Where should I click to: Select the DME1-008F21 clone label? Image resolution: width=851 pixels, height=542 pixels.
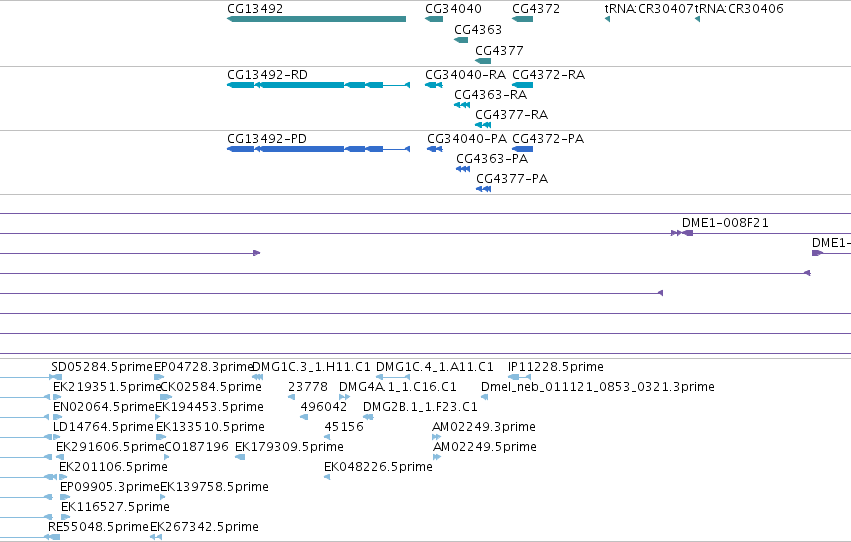(x=725, y=223)
